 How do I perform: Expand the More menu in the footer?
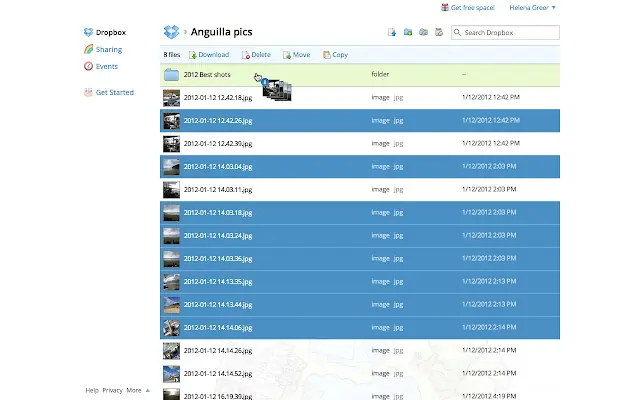click(138, 390)
